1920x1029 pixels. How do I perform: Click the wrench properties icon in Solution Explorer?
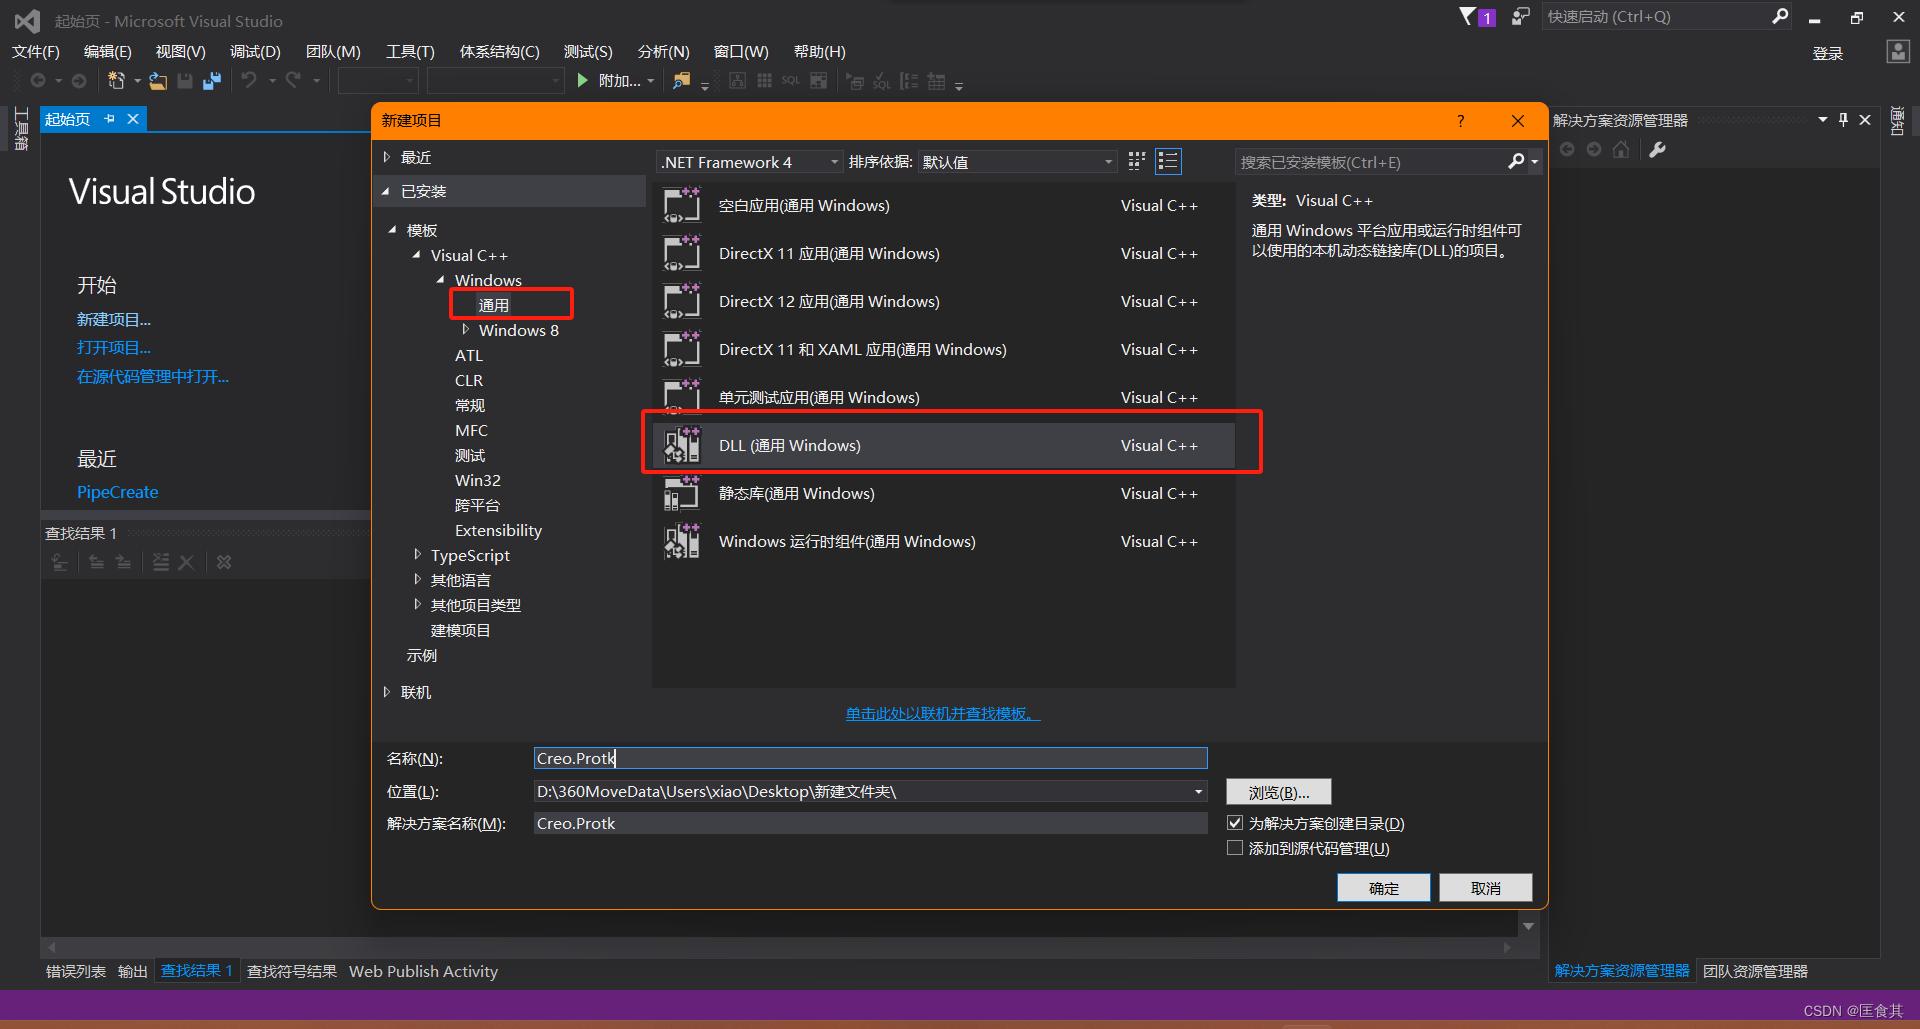tap(1657, 150)
